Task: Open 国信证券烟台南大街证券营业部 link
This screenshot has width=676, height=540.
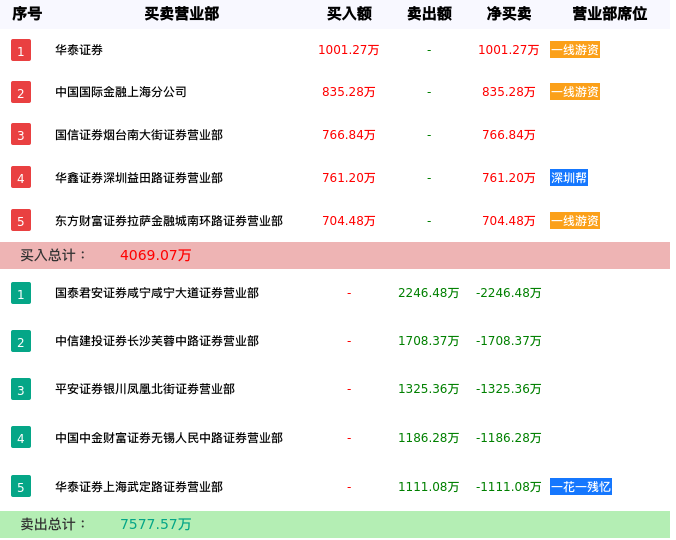Action: [139, 135]
